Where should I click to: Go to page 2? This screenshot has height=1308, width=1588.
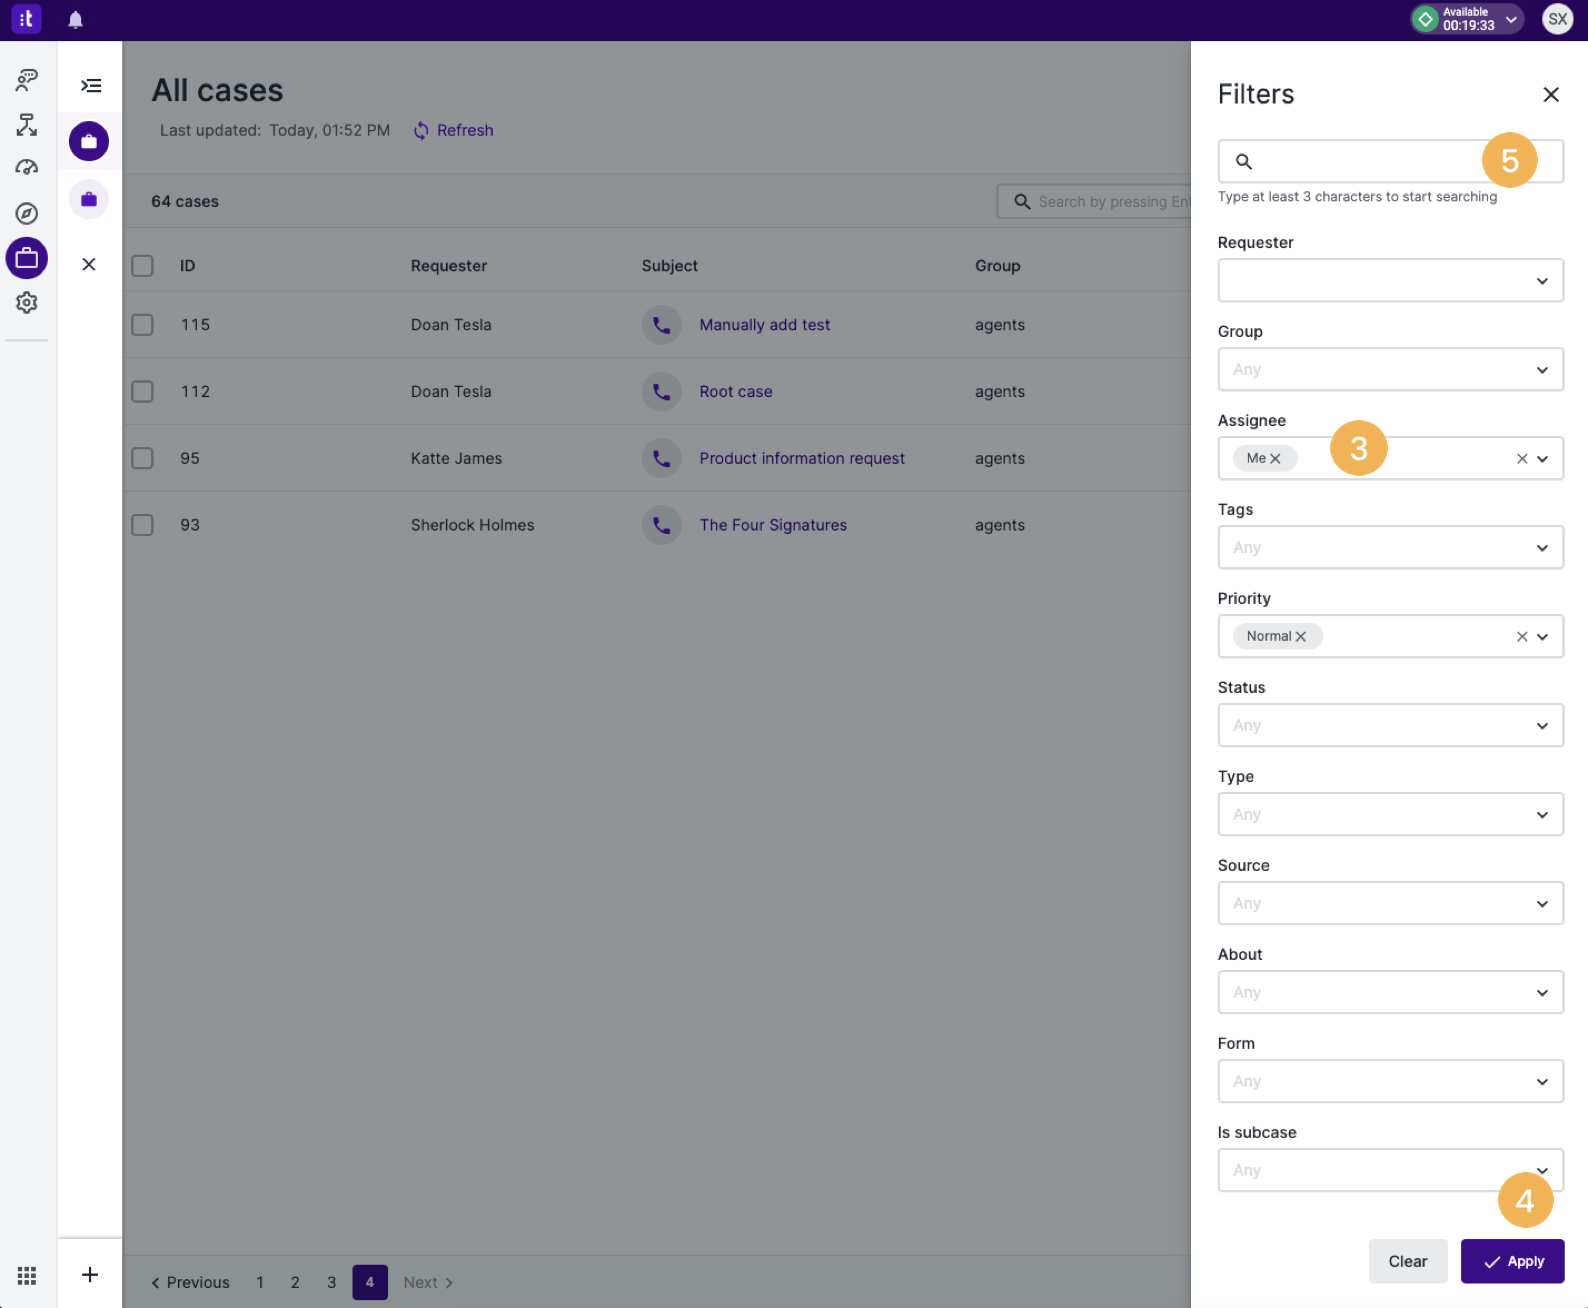pos(295,1282)
